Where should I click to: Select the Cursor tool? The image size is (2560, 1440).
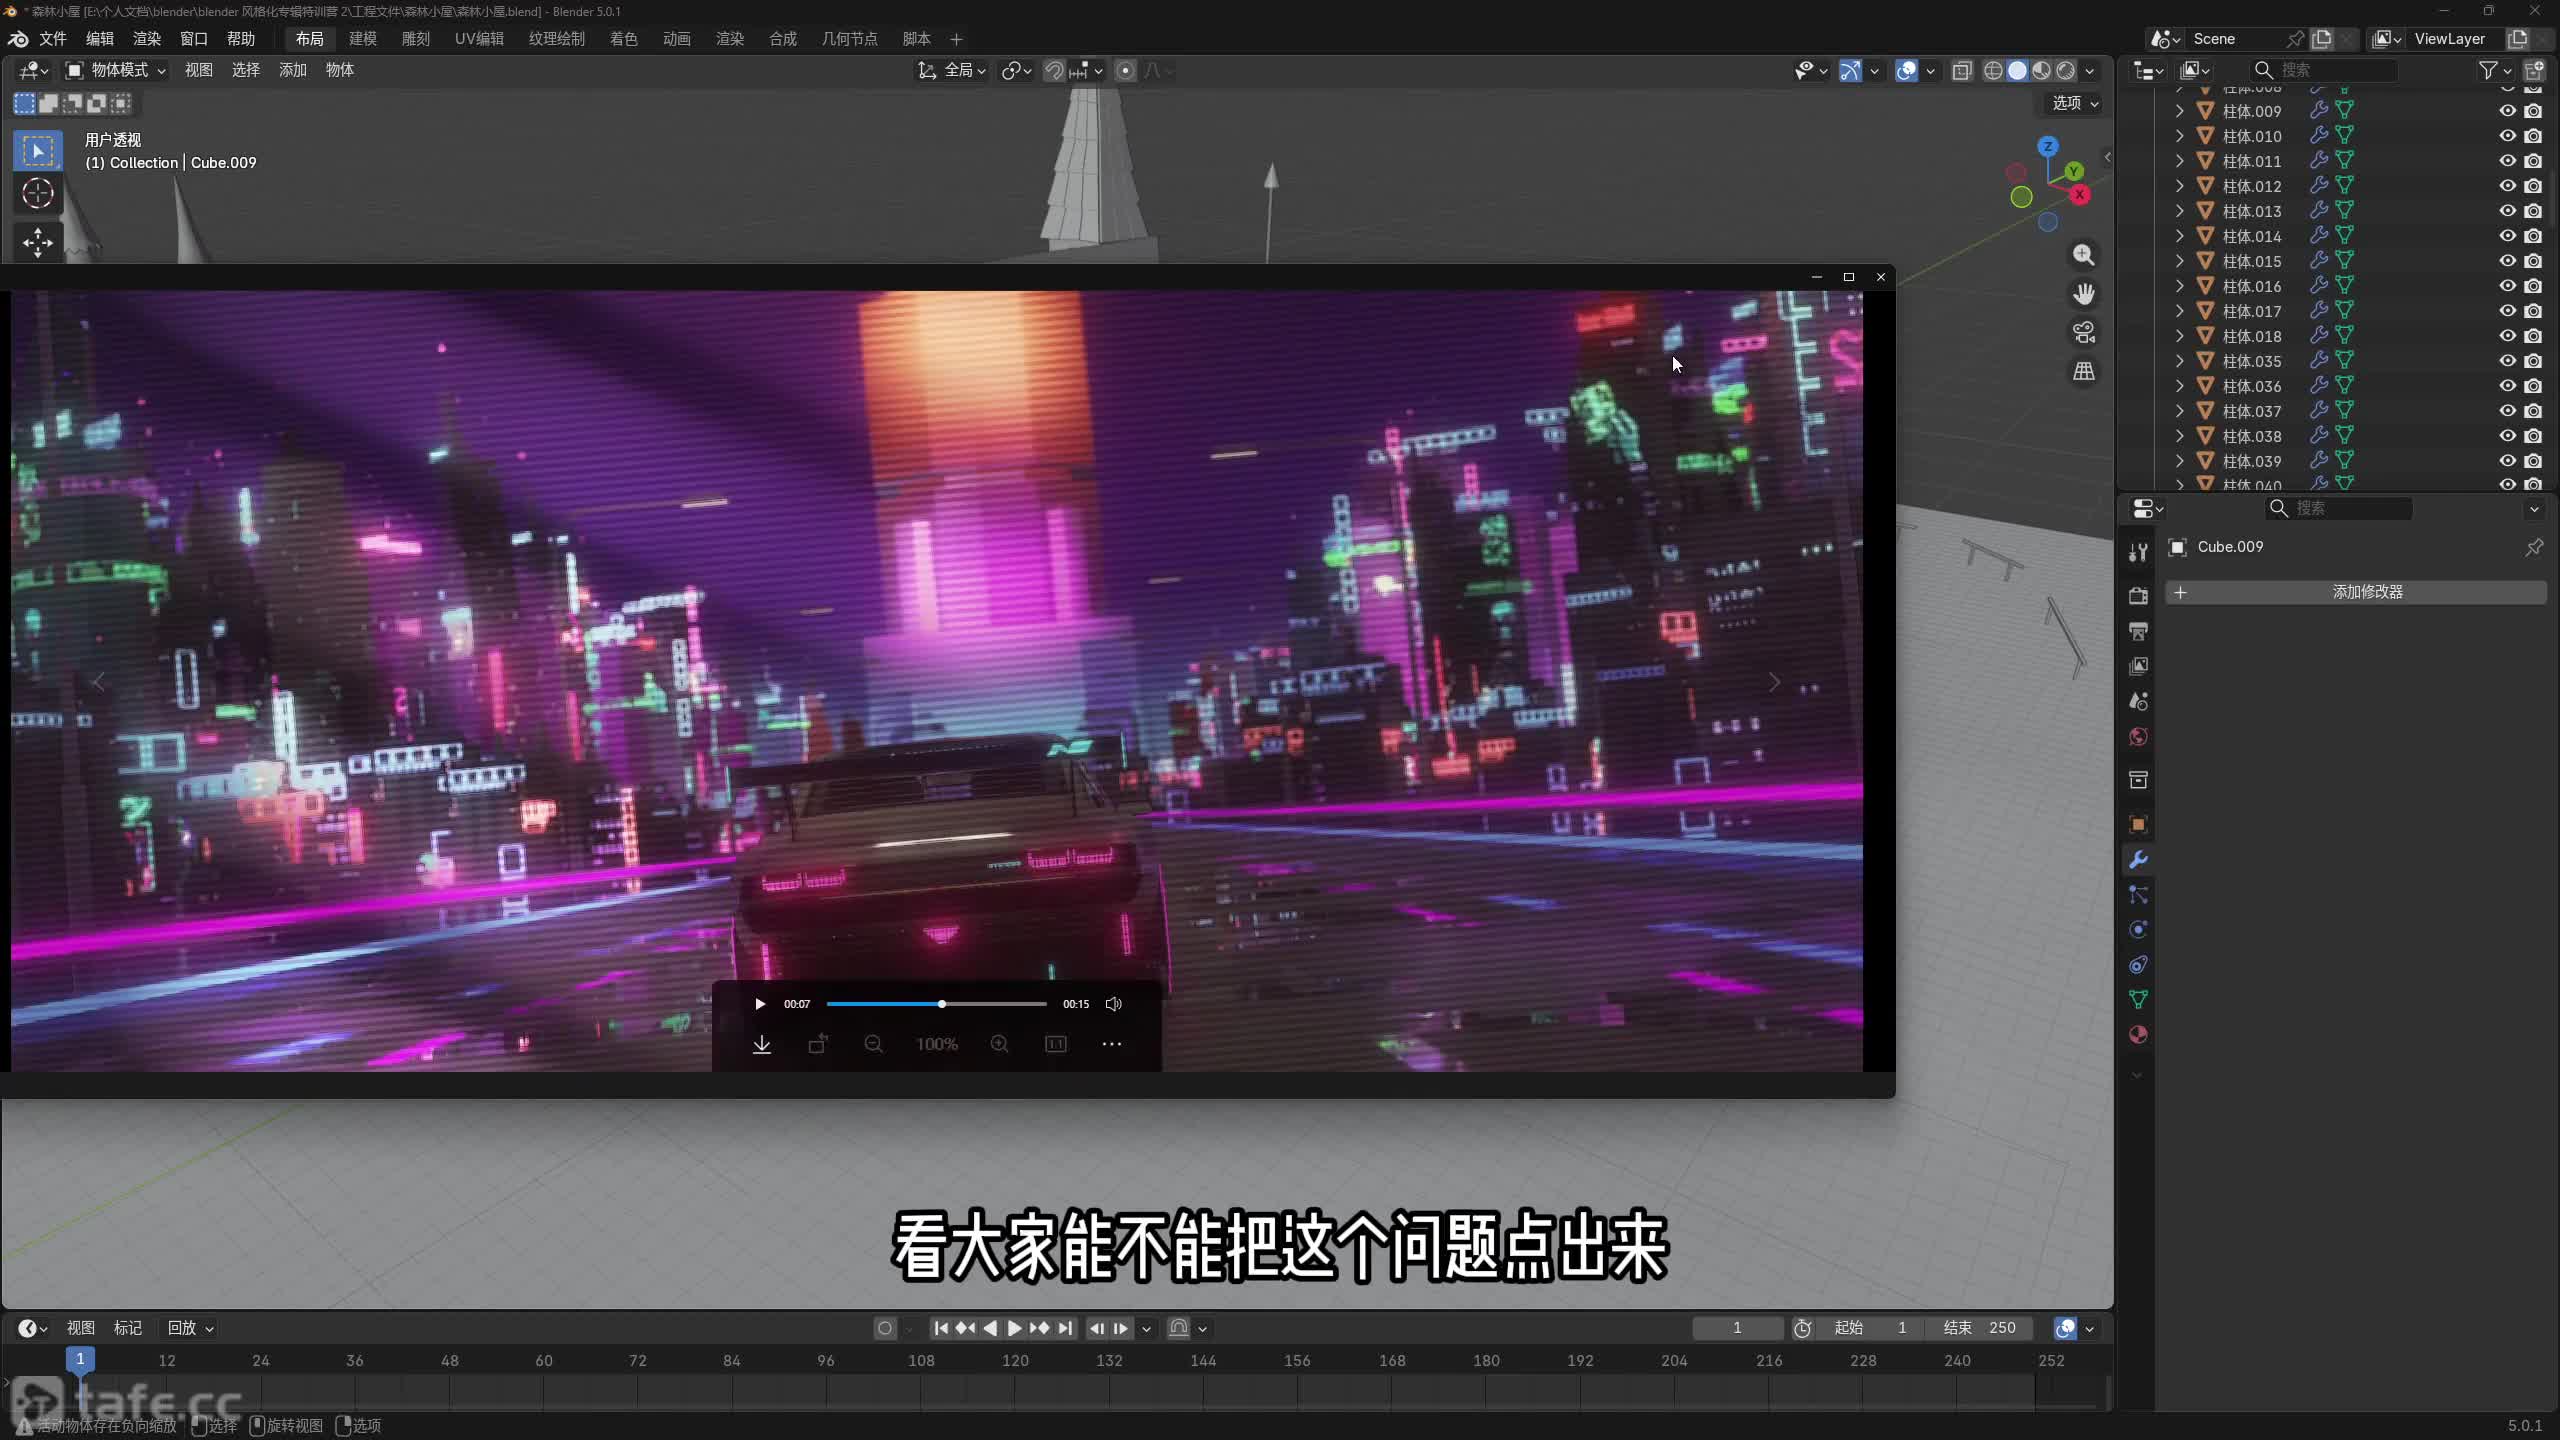[x=38, y=193]
